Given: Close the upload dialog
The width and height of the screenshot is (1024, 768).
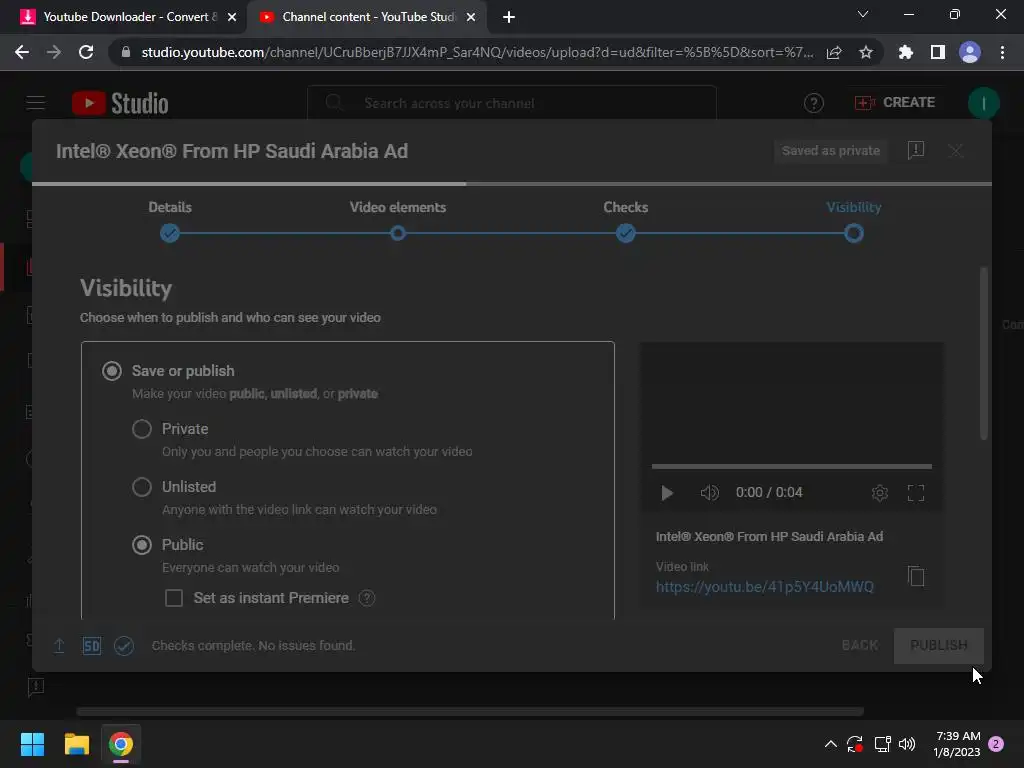Looking at the screenshot, I should [955, 151].
